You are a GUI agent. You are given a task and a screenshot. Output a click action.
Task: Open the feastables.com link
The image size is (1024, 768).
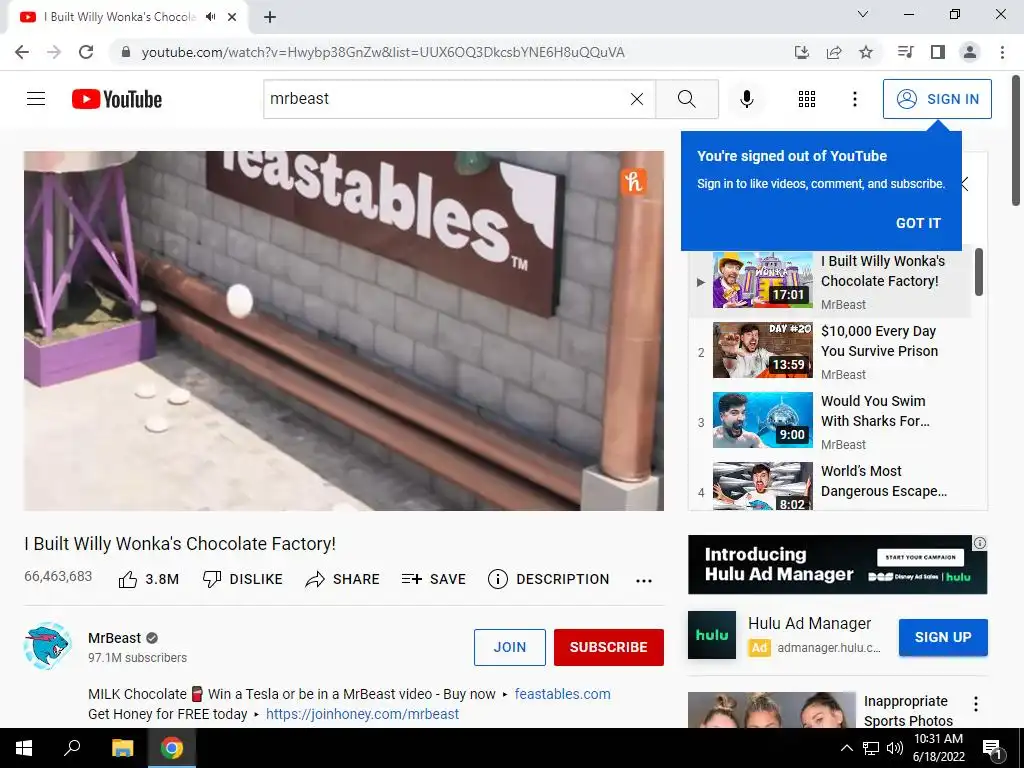tap(562, 694)
